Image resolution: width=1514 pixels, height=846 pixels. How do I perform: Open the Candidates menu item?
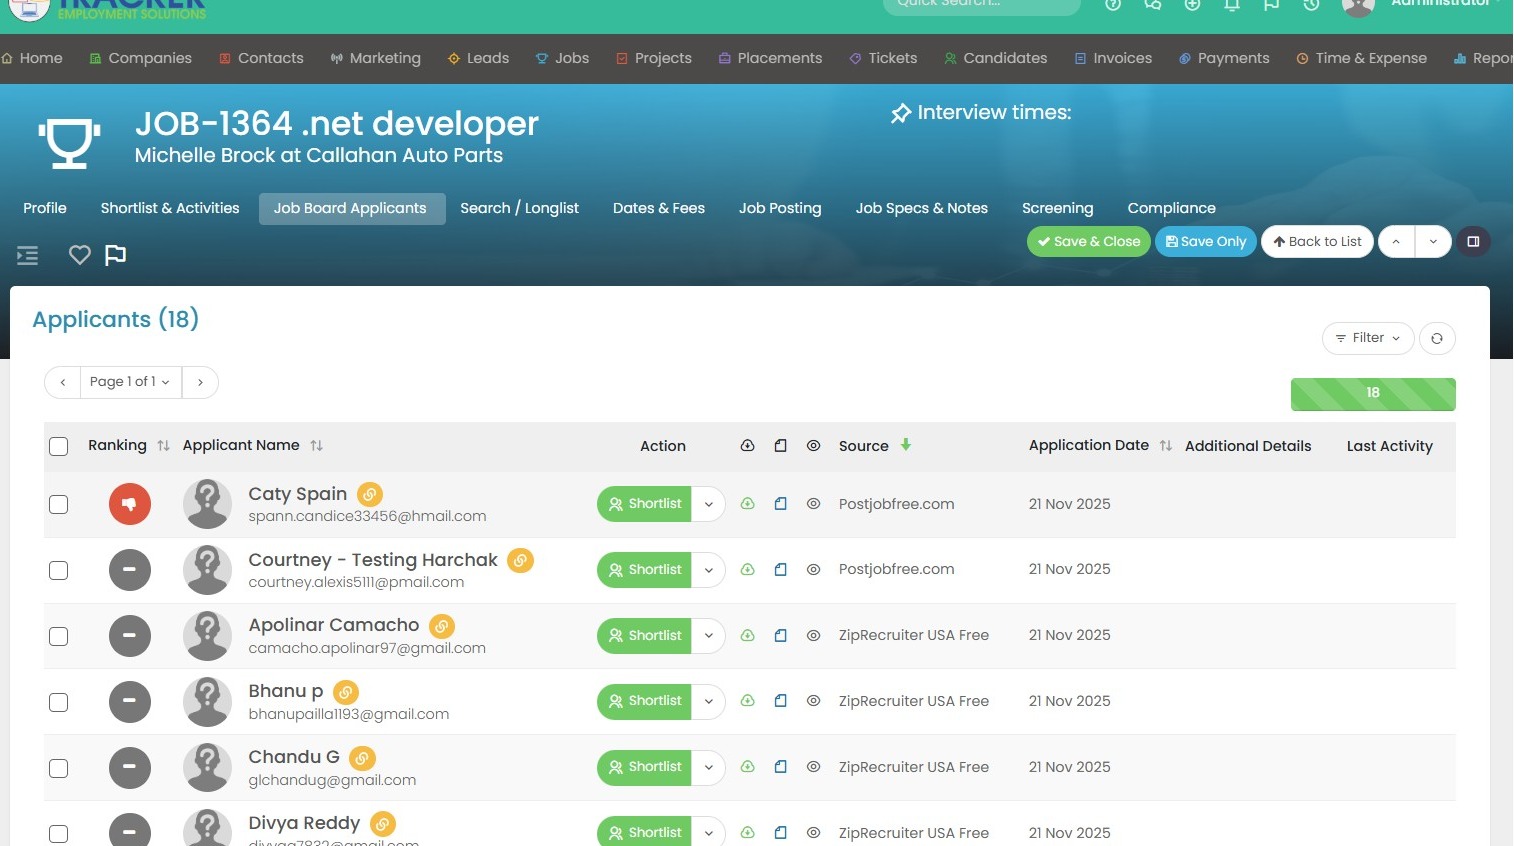point(995,58)
